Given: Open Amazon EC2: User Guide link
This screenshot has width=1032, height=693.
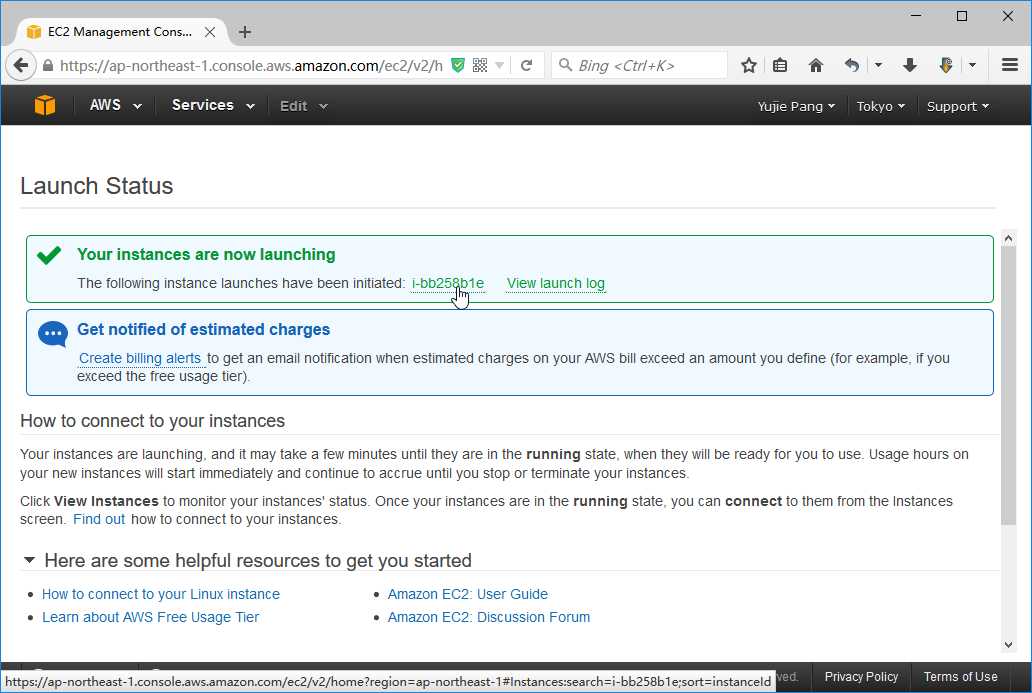Looking at the screenshot, I should point(467,594).
